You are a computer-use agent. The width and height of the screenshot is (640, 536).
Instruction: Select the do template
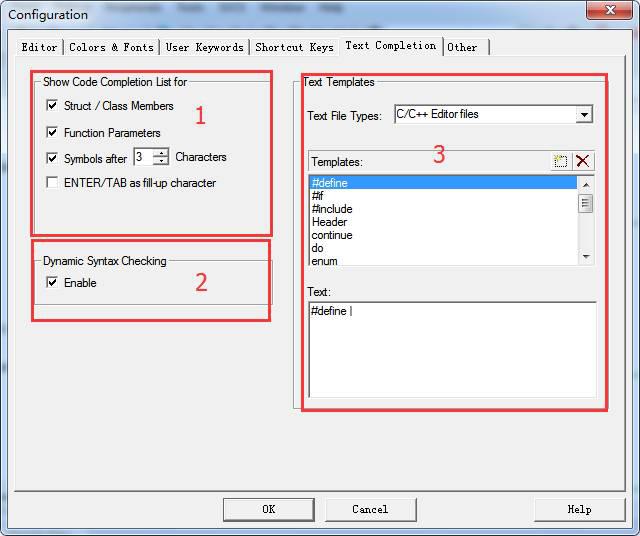[443, 248]
